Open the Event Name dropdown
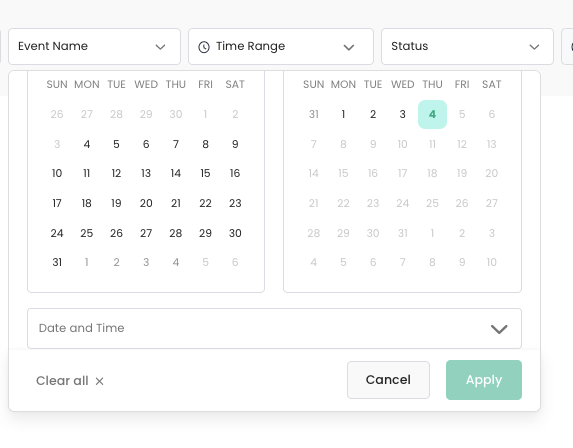 click(x=94, y=46)
